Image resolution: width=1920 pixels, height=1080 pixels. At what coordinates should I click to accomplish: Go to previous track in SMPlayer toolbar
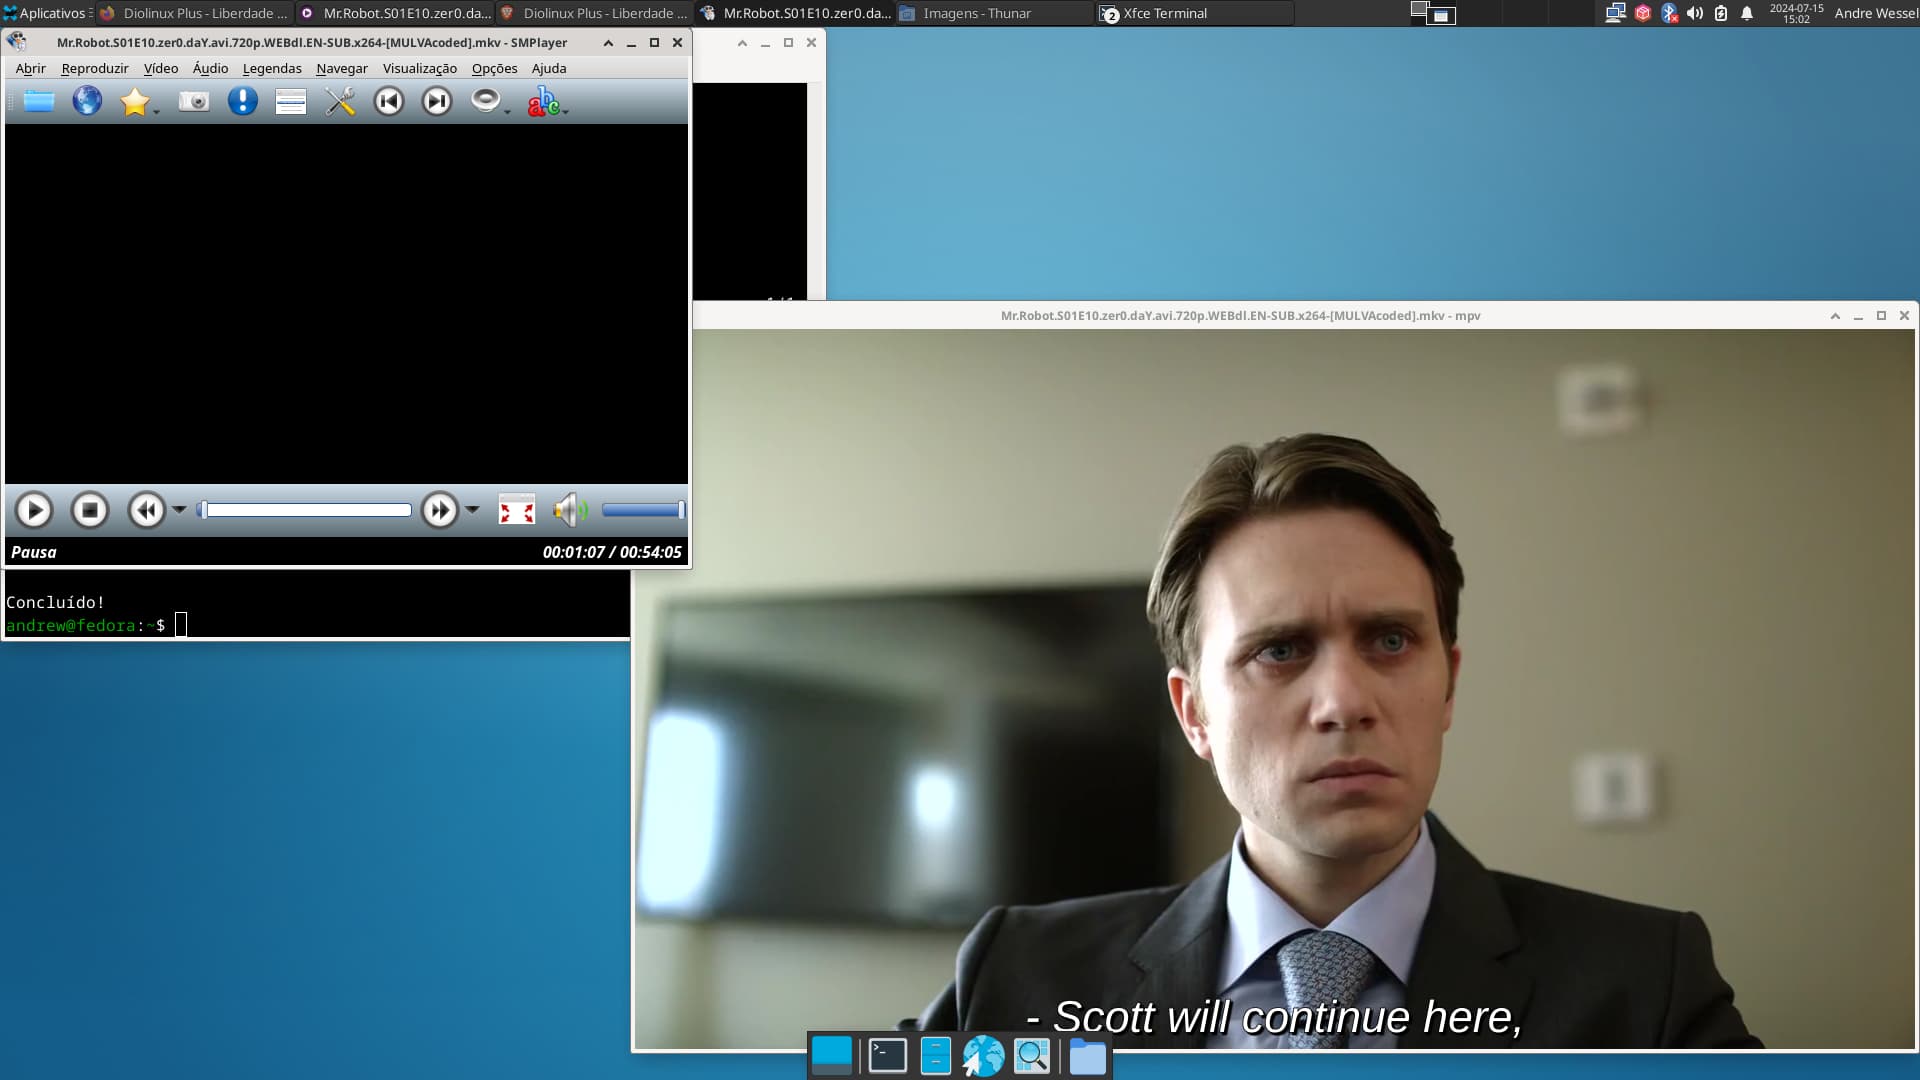(x=389, y=101)
